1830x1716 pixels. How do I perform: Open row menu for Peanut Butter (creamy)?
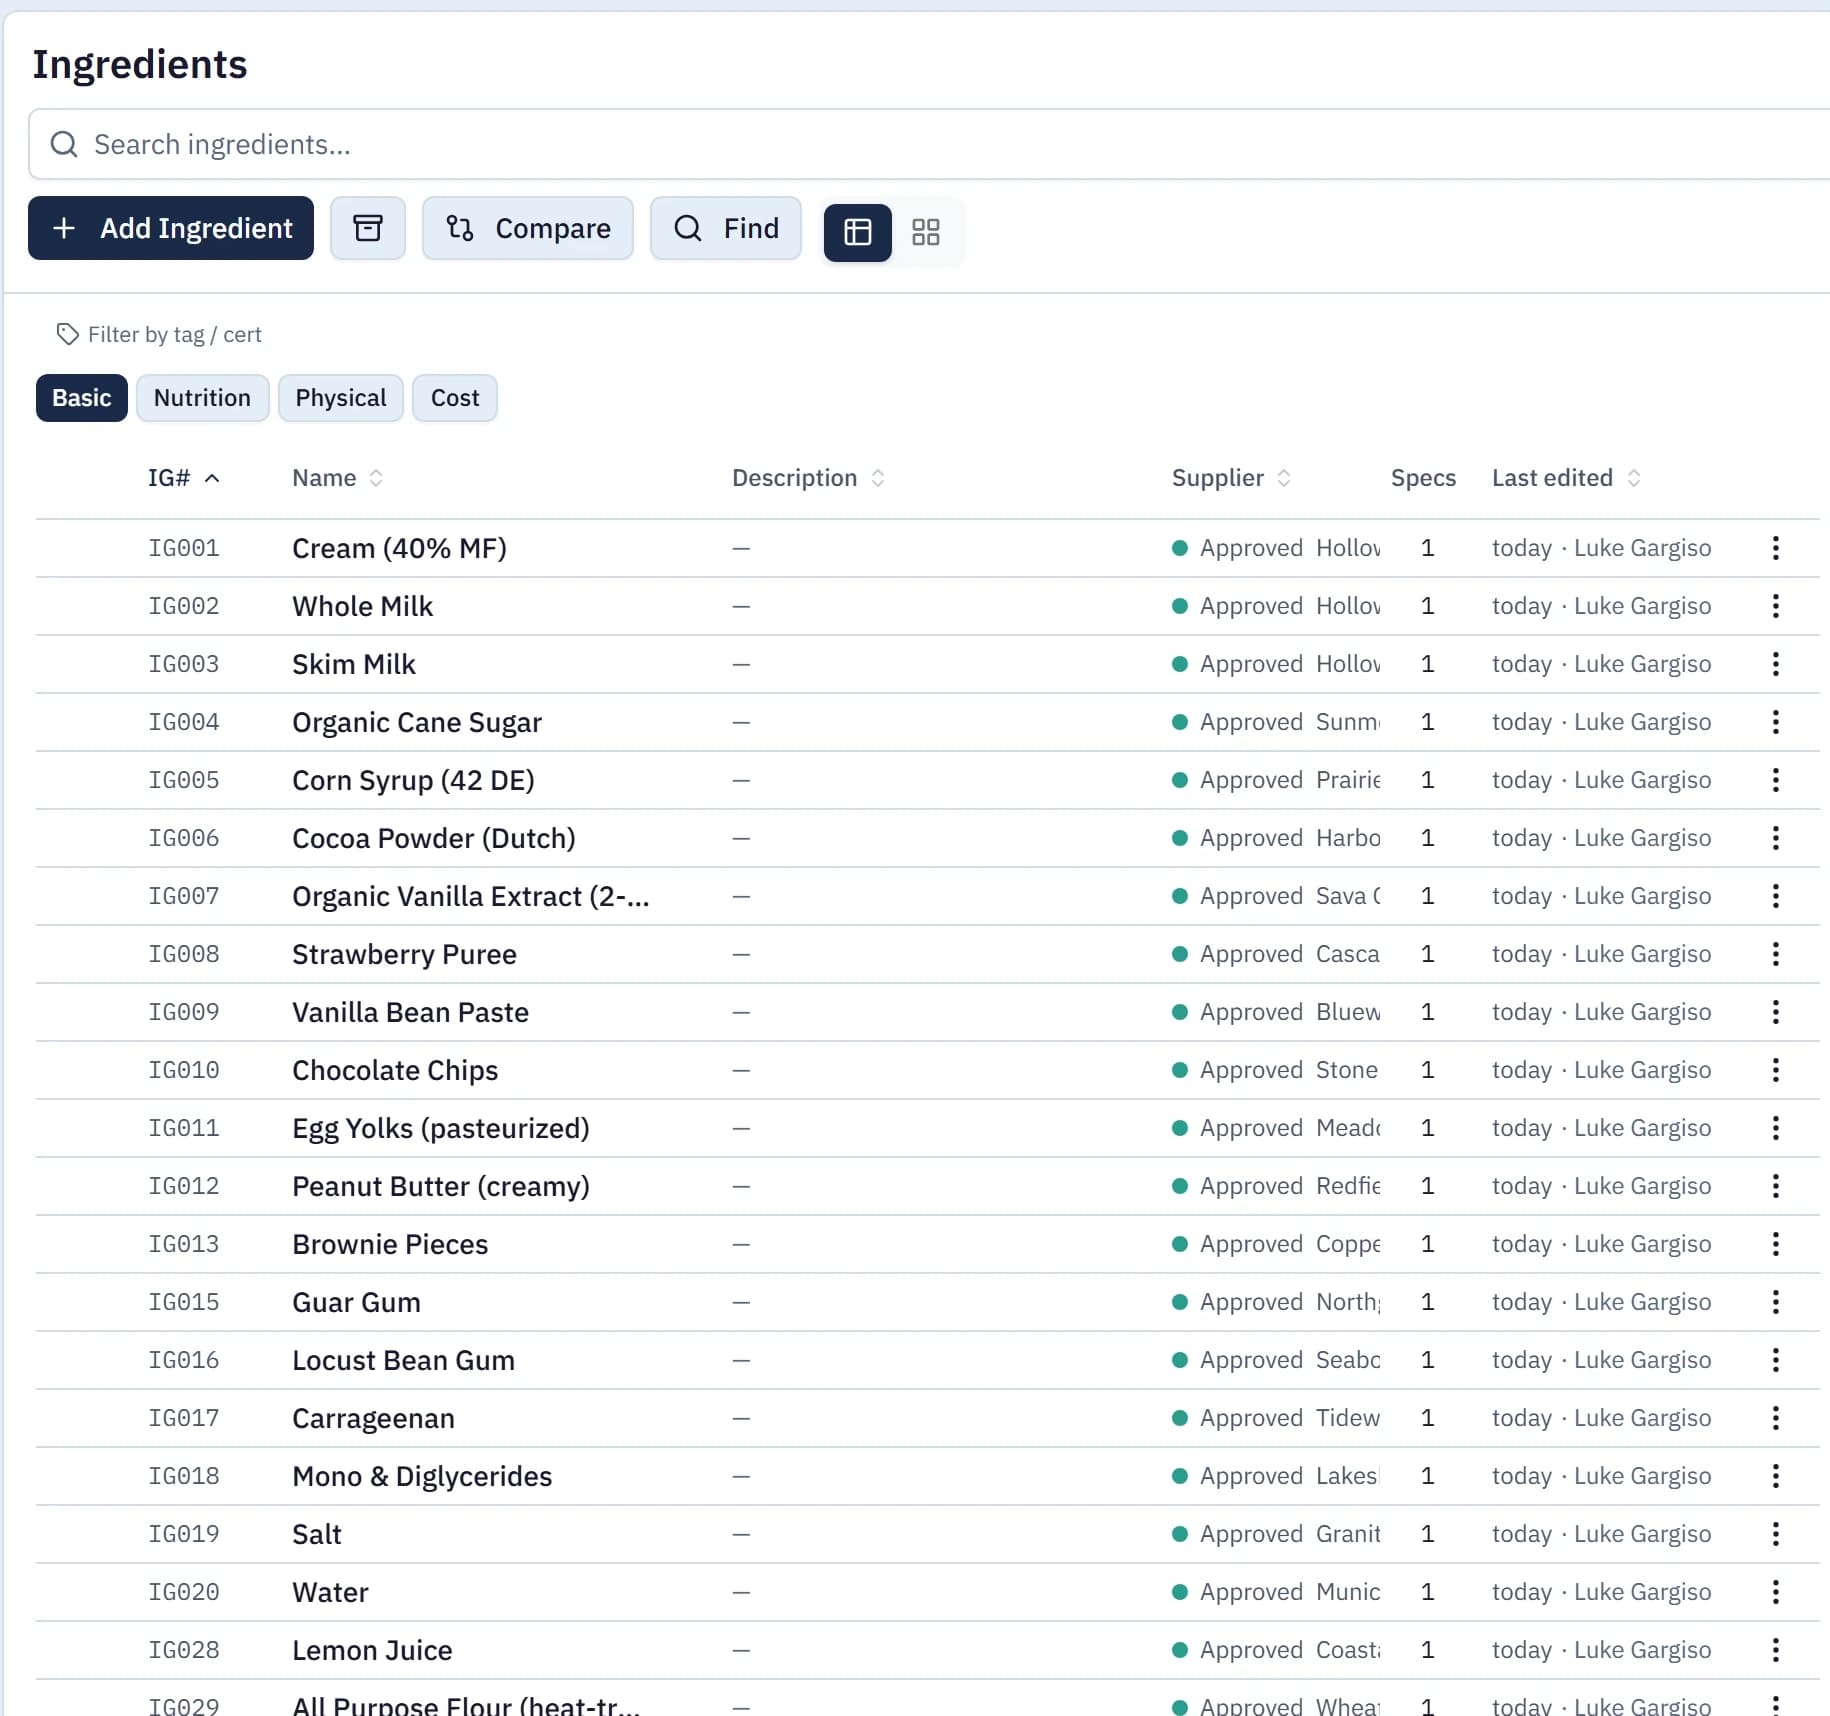pyautogui.click(x=1775, y=1186)
